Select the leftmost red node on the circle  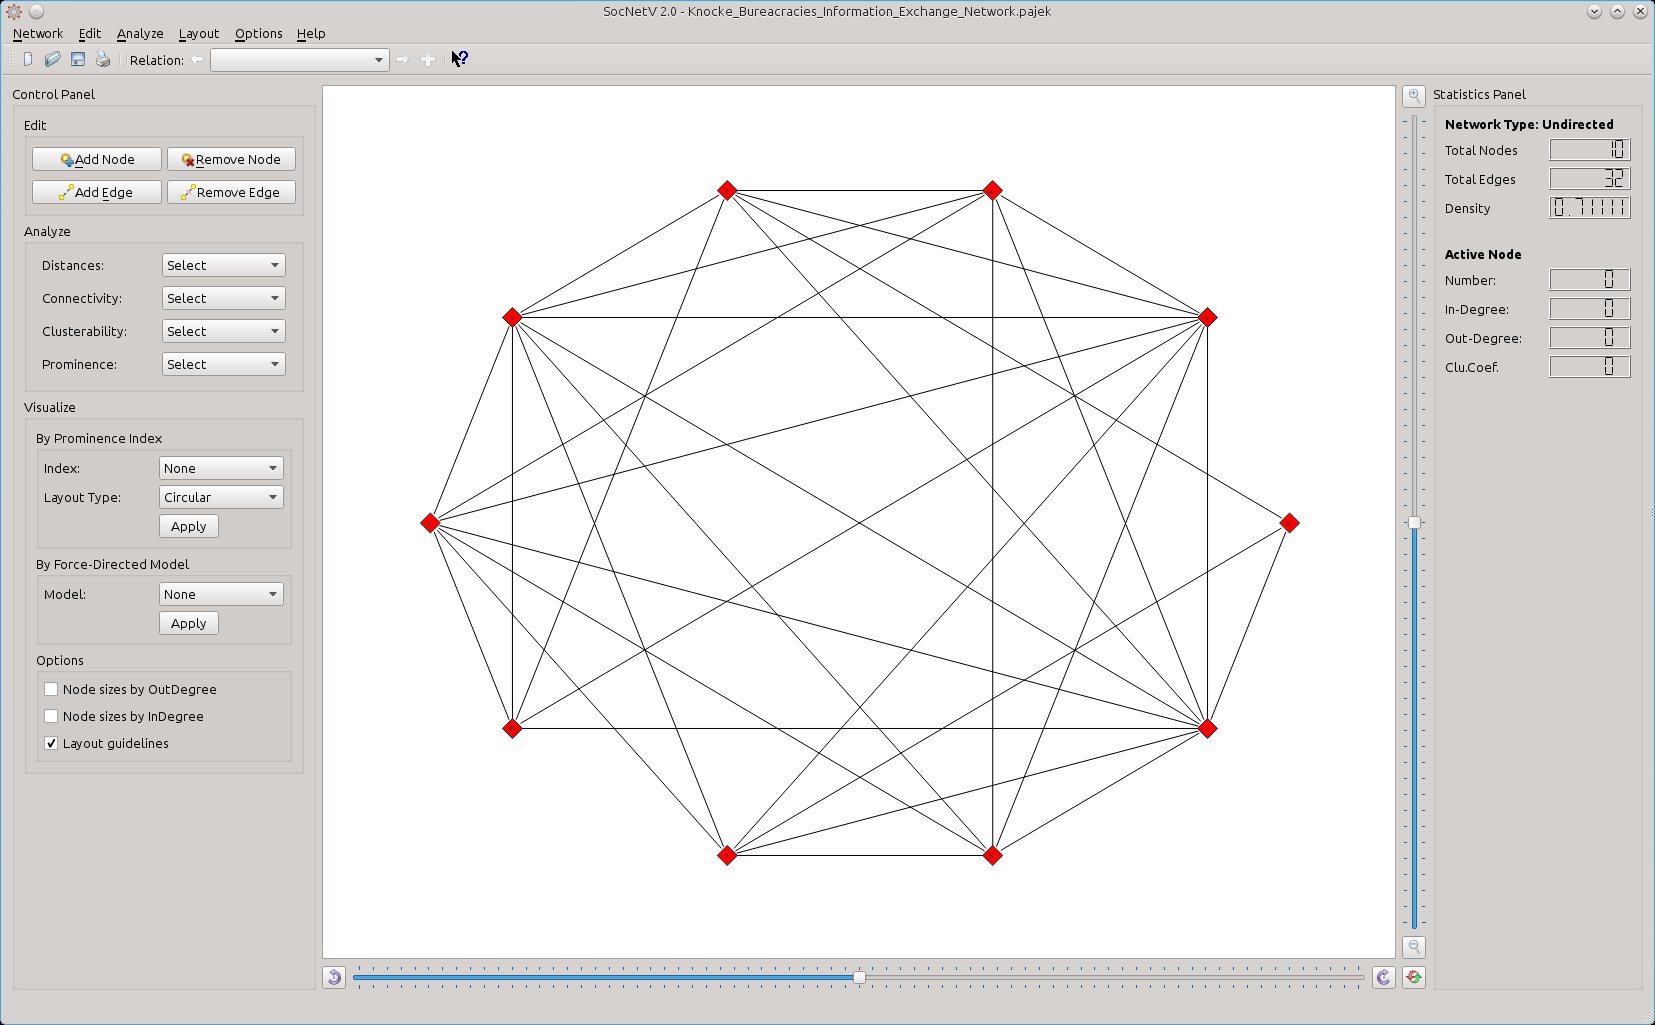(x=430, y=523)
